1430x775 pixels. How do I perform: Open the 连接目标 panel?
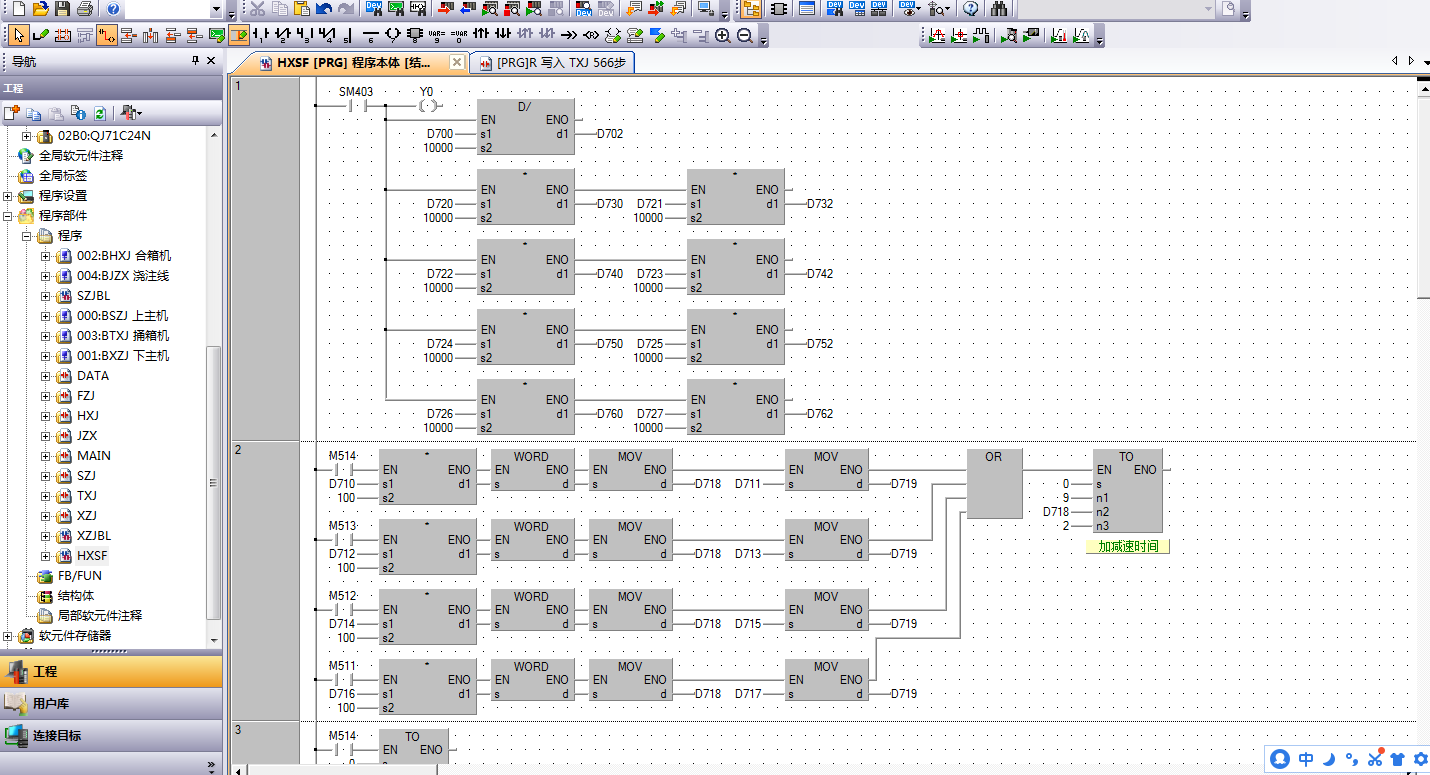pos(57,736)
